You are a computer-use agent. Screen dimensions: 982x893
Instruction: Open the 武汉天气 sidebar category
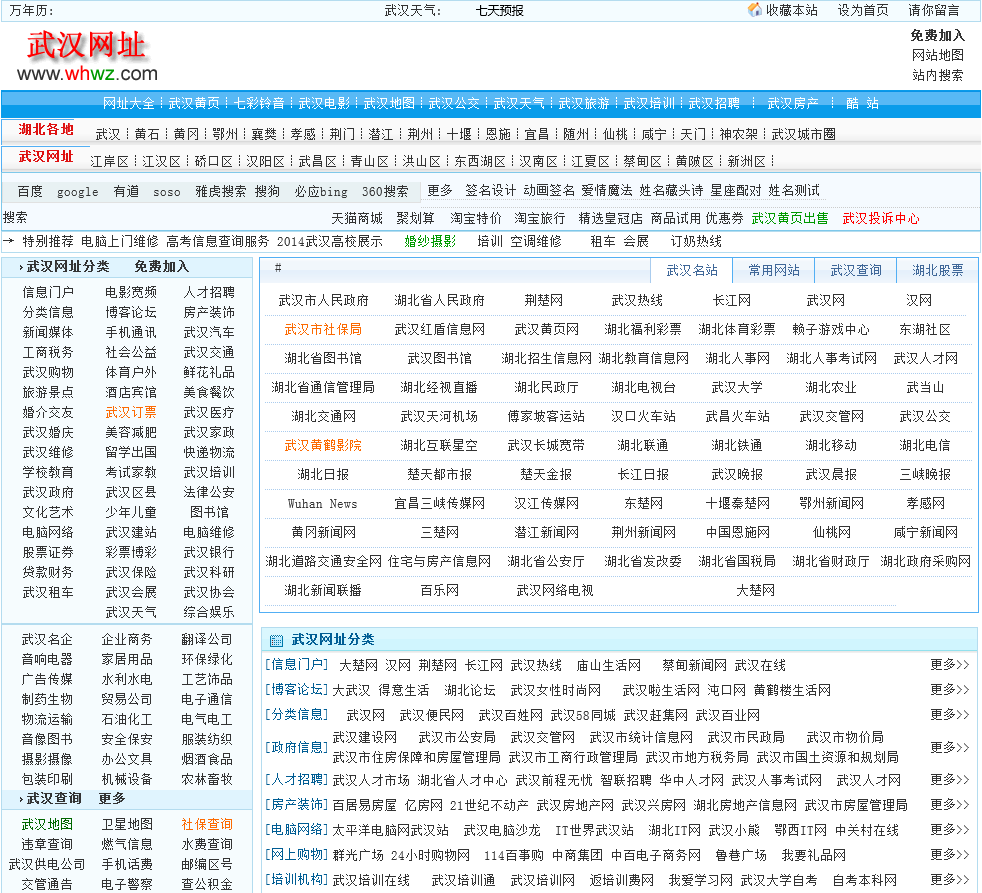(131, 612)
